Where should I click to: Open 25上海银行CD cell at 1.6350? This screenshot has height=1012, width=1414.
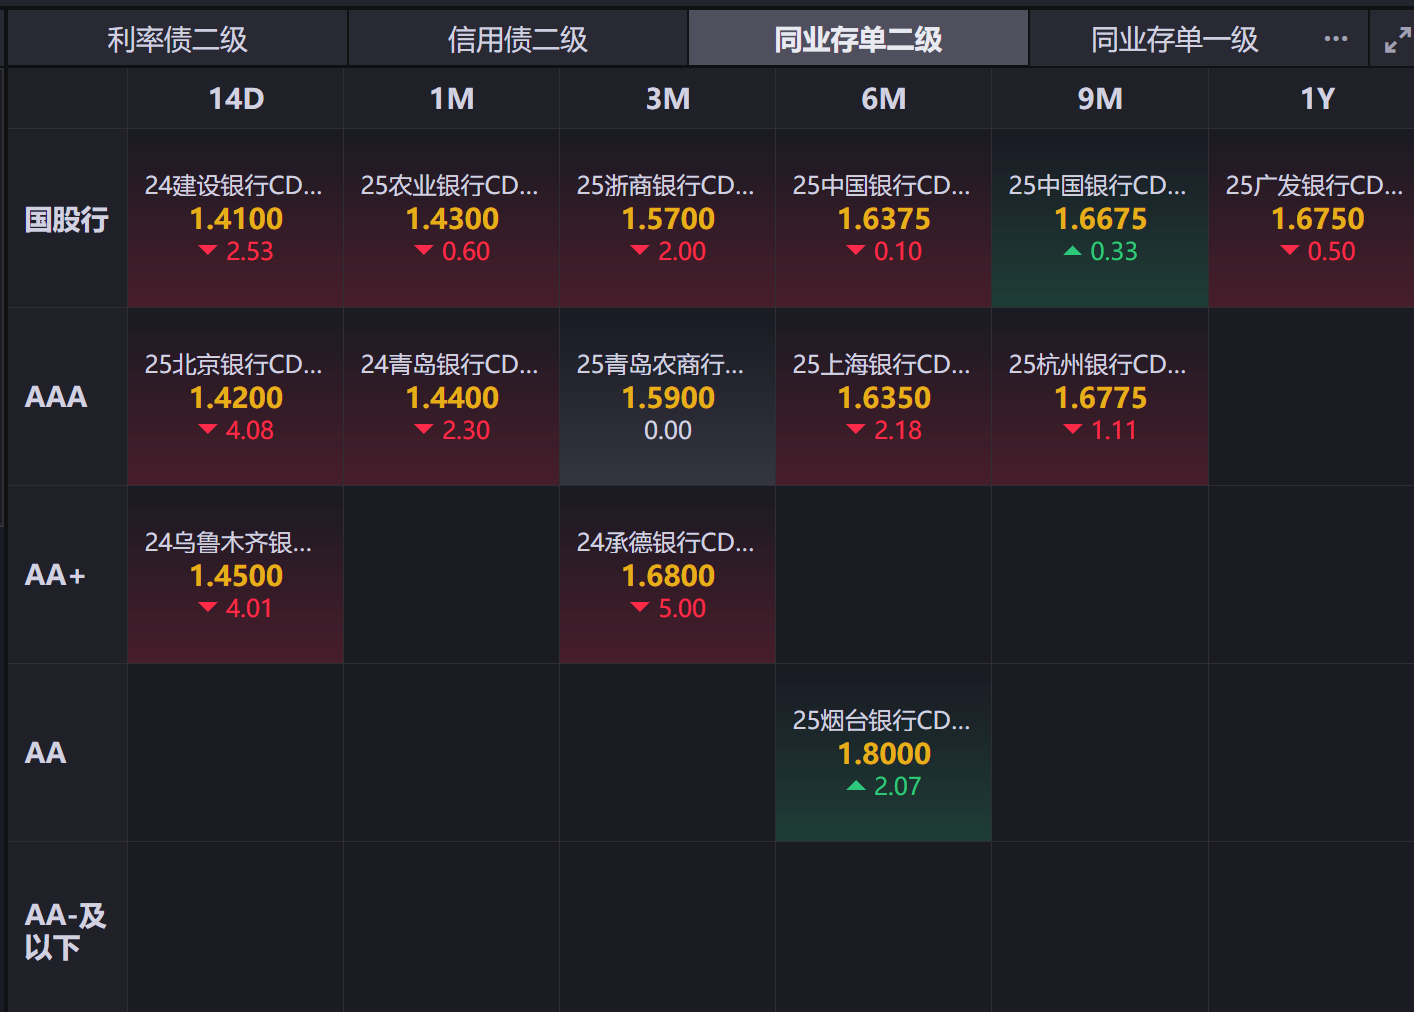coord(884,397)
